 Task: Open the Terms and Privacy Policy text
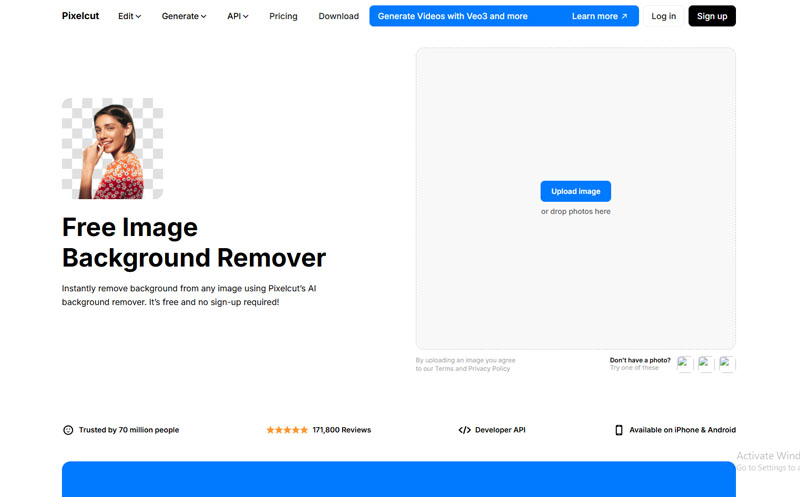point(472,368)
